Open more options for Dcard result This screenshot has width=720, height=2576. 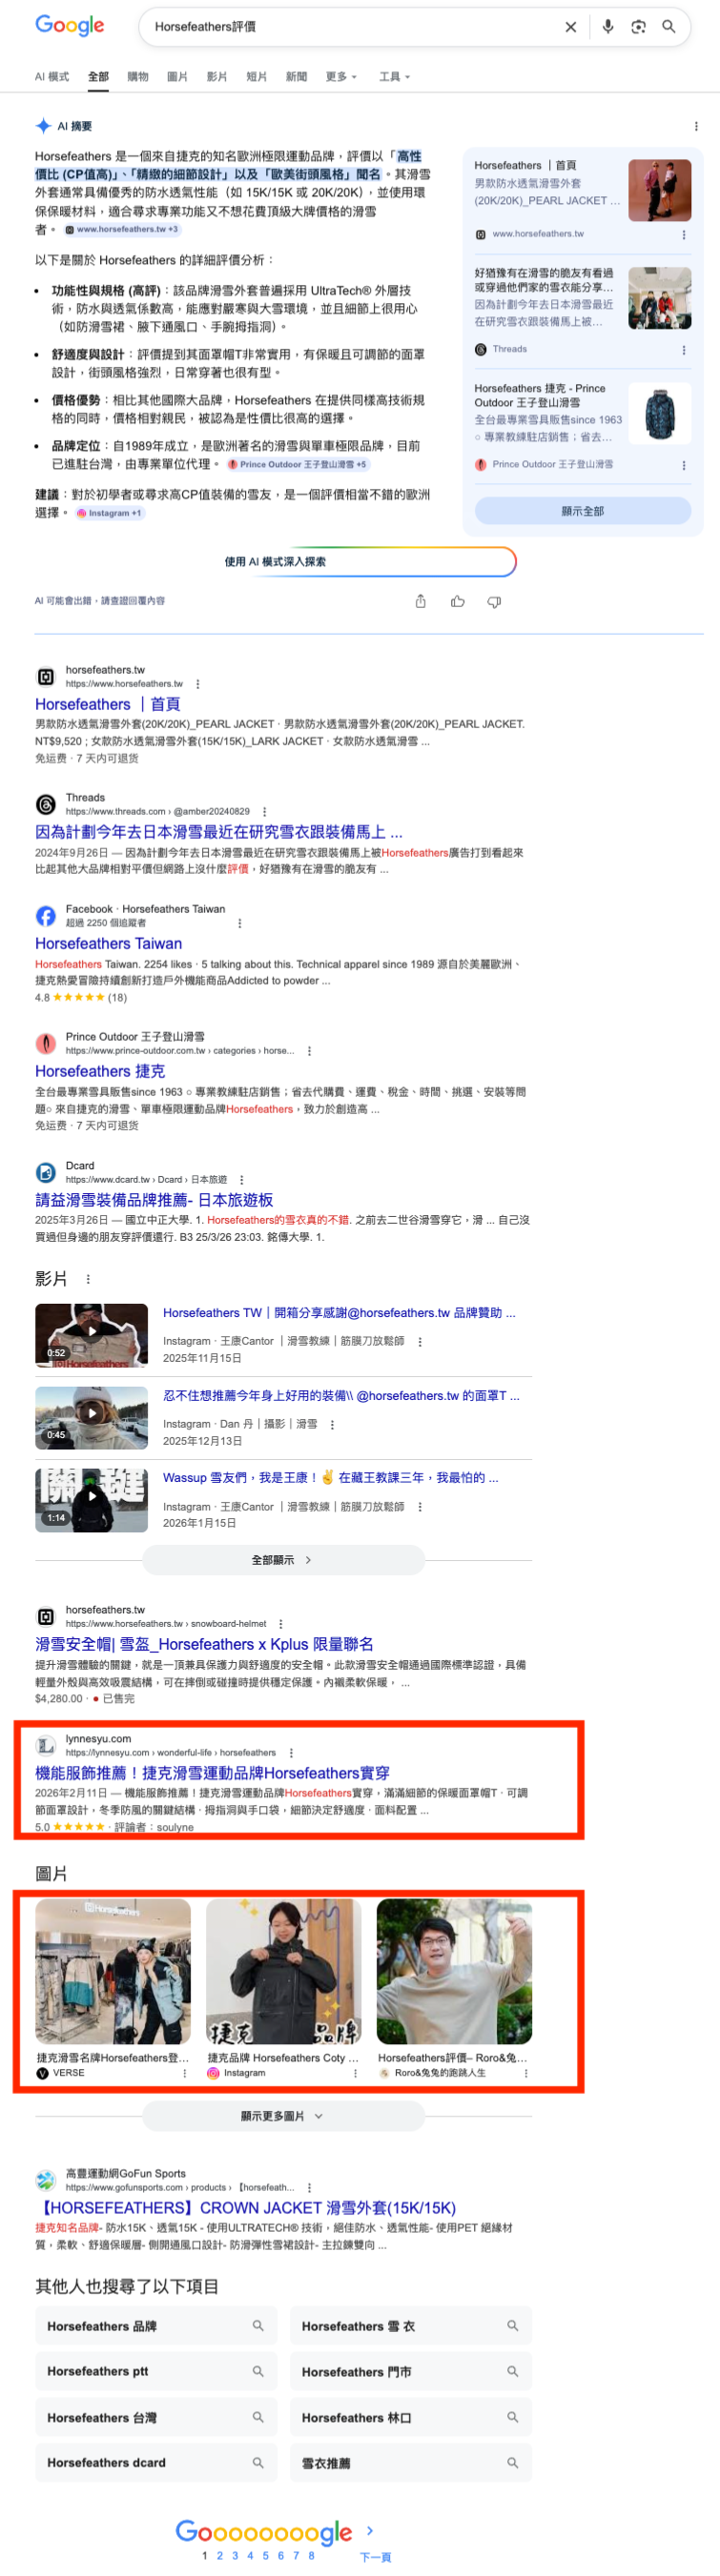(242, 1180)
